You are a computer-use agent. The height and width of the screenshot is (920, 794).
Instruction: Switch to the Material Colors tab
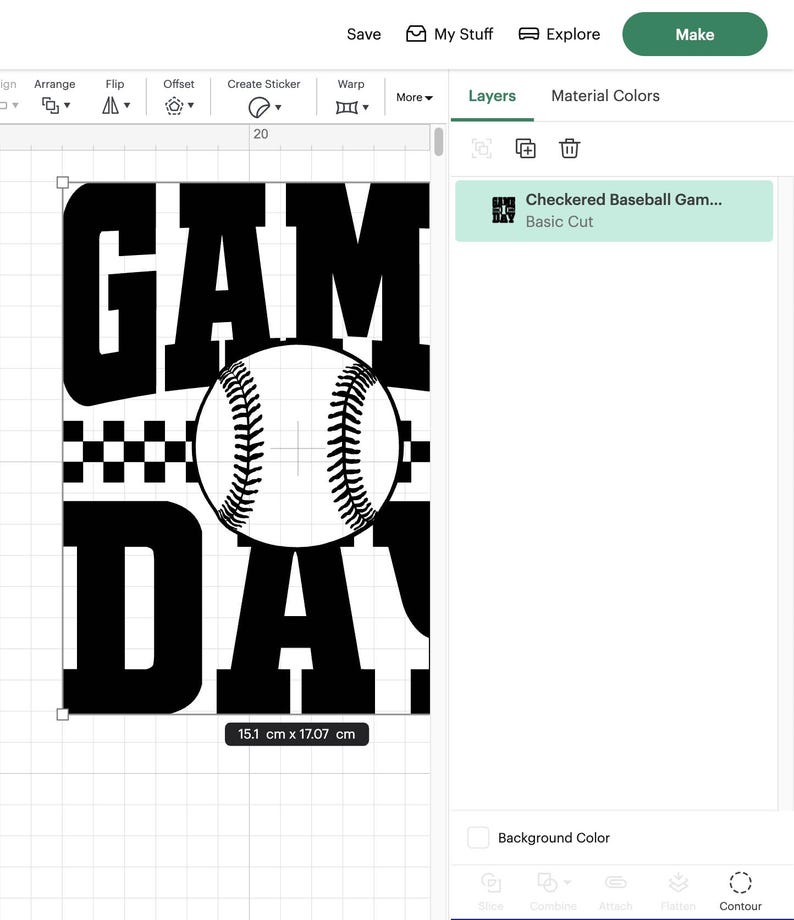pyautogui.click(x=605, y=96)
